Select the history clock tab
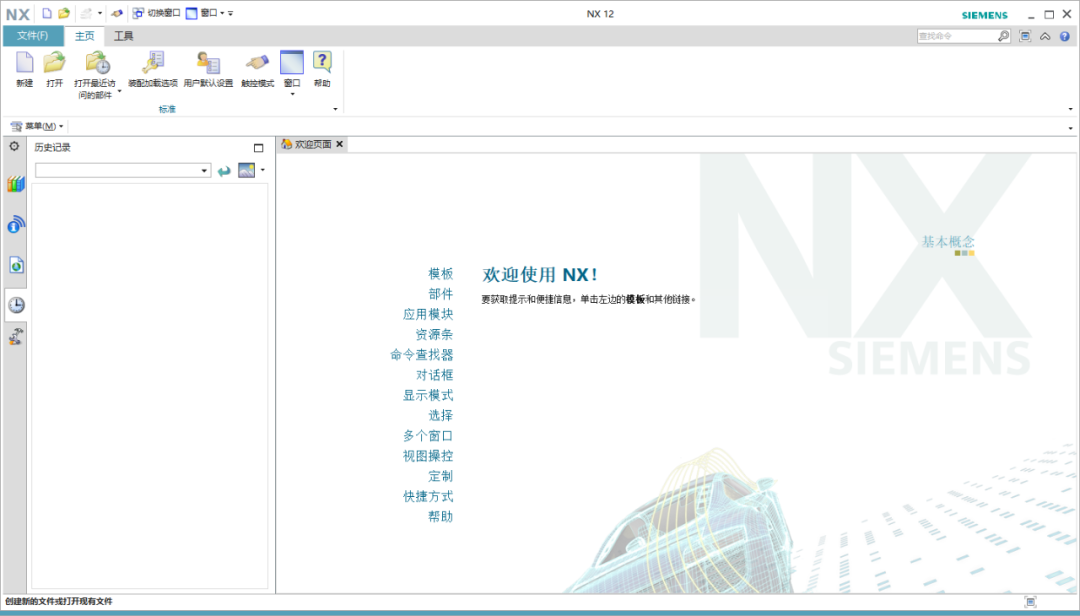1080x616 pixels. click(16, 305)
